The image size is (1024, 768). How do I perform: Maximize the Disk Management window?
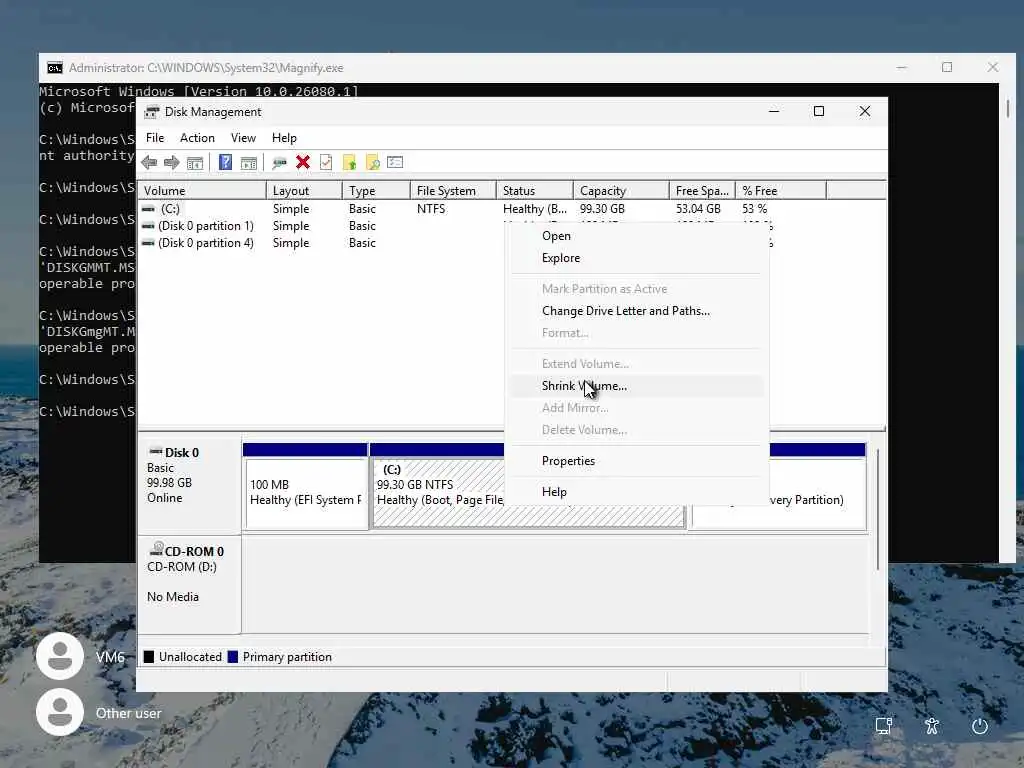point(819,112)
